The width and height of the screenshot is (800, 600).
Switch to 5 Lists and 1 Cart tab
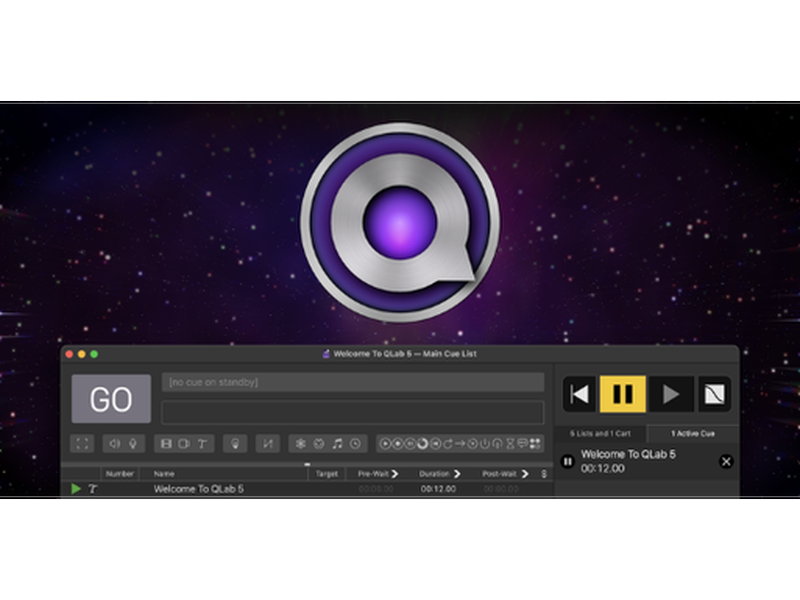point(601,434)
